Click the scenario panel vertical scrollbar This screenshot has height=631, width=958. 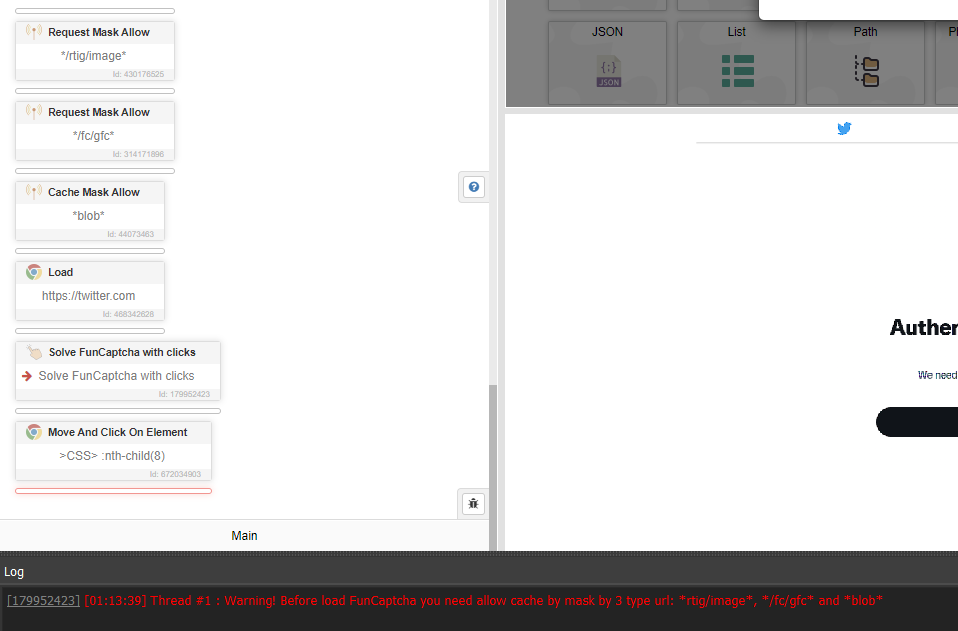492,460
